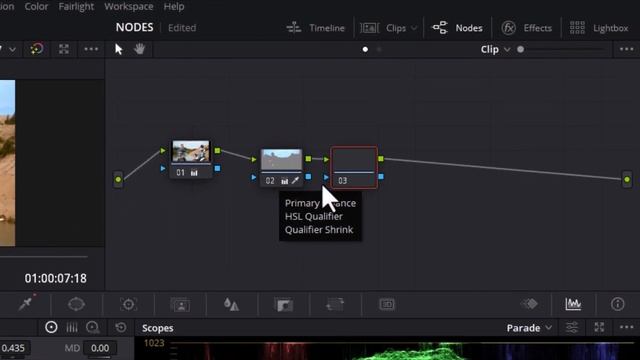Select the hand pan tool
The image size is (640, 360).
(140, 49)
